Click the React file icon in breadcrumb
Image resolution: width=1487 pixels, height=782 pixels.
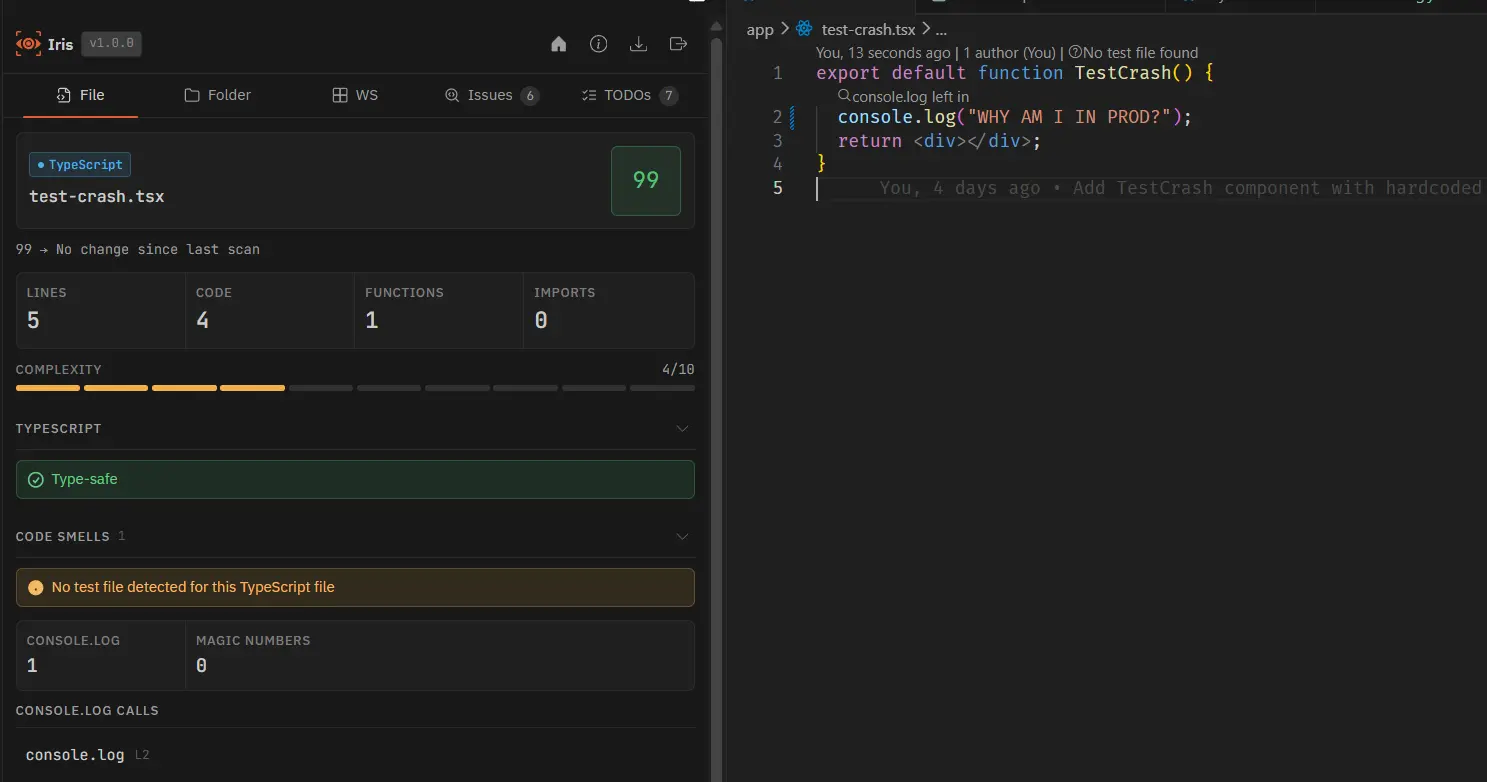pos(805,30)
